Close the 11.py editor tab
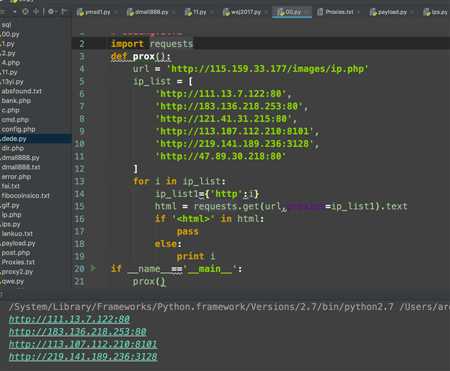 [x=212, y=12]
